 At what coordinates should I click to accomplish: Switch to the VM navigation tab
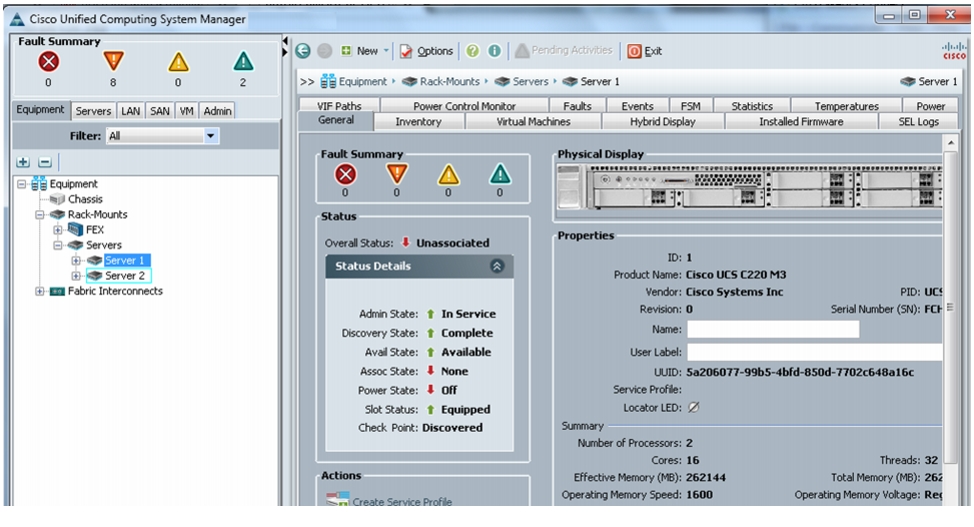pos(186,111)
